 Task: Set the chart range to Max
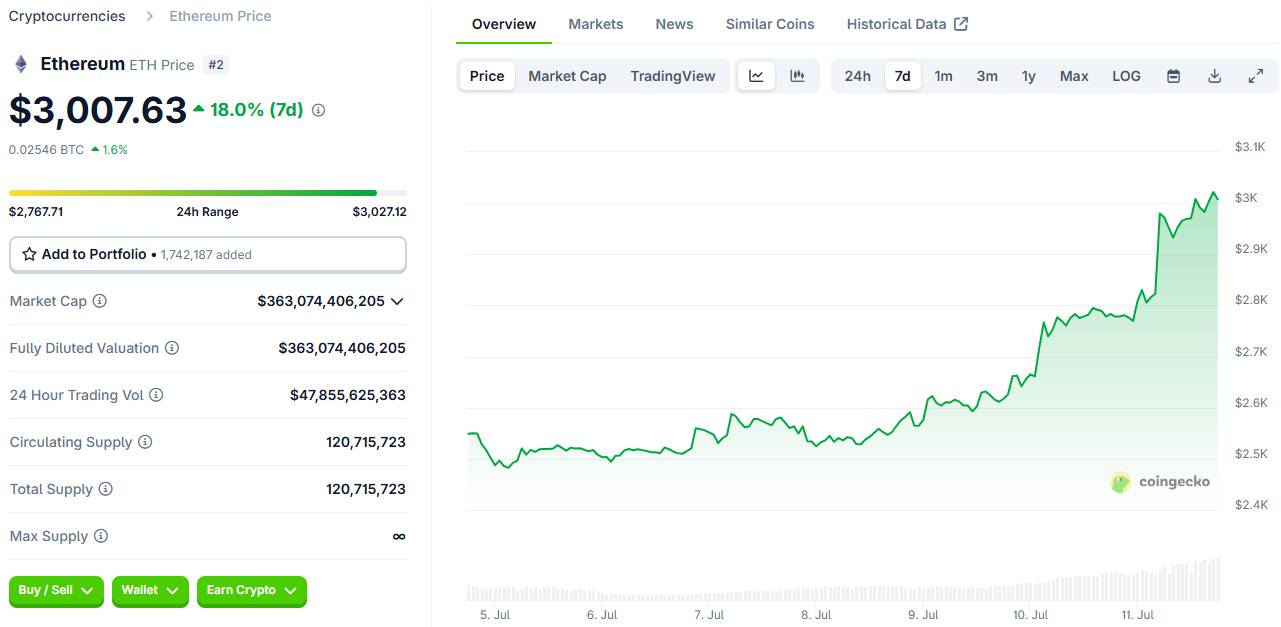1074,76
